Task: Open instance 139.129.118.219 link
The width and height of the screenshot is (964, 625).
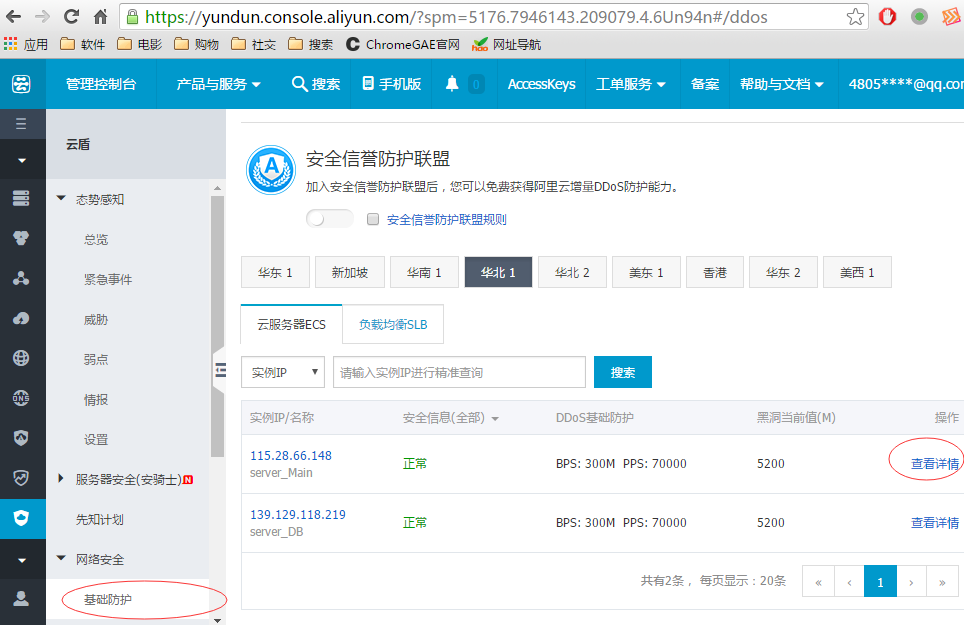Action: (298, 514)
